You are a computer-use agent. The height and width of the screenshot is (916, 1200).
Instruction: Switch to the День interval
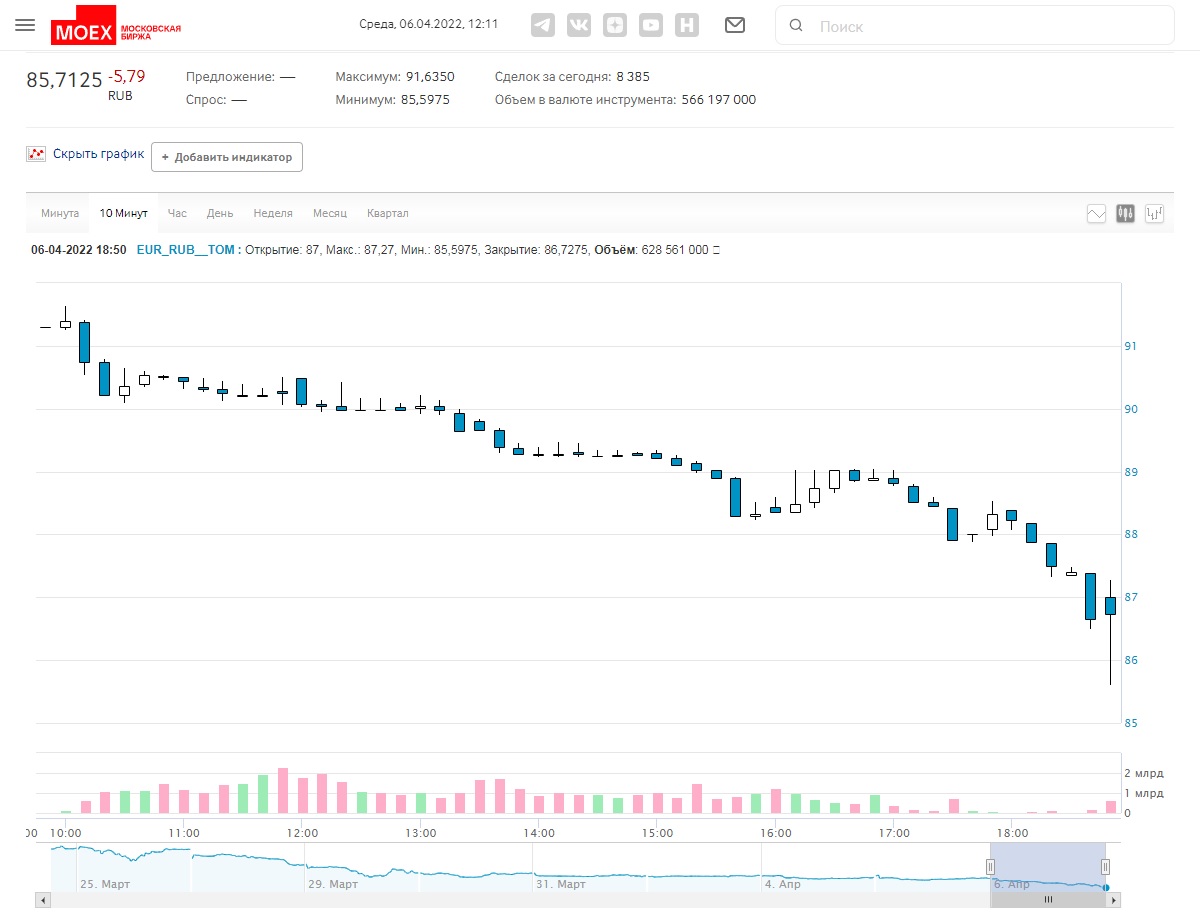point(220,213)
